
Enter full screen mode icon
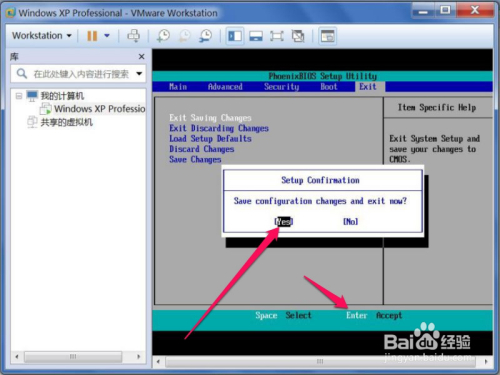click(277, 36)
